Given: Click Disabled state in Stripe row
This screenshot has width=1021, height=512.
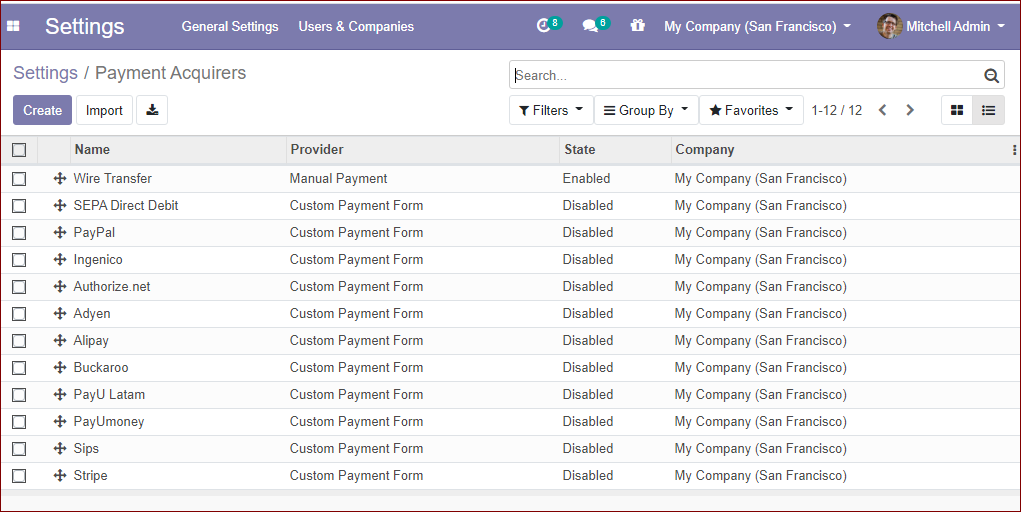Looking at the screenshot, I should (x=588, y=476).
